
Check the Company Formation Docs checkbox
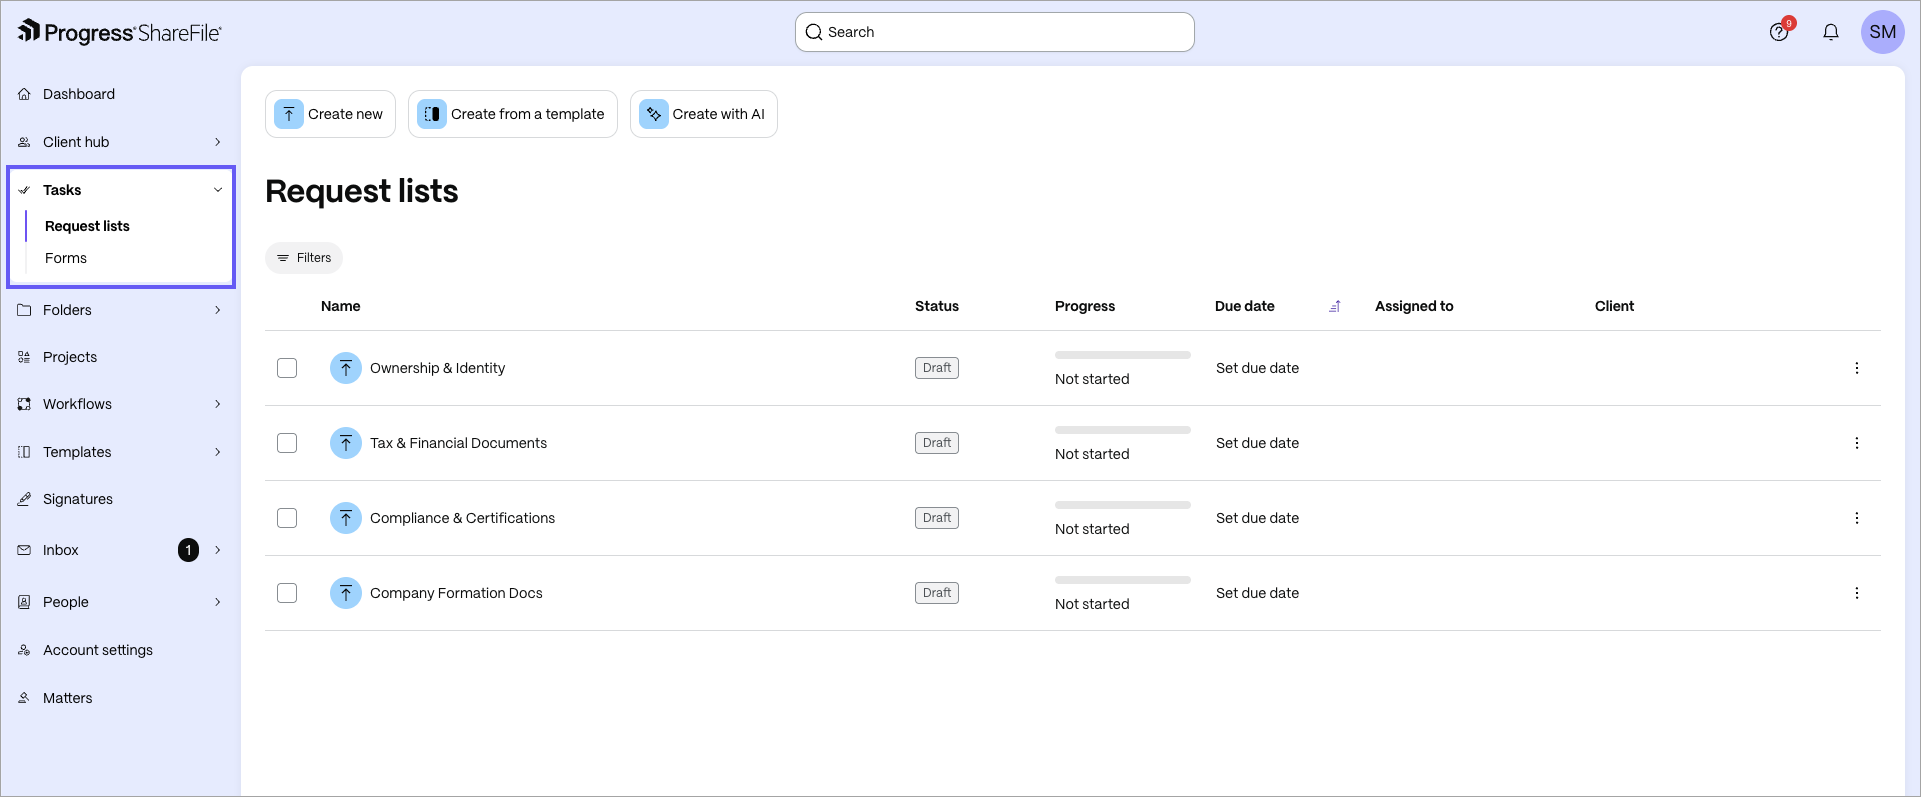tap(287, 593)
